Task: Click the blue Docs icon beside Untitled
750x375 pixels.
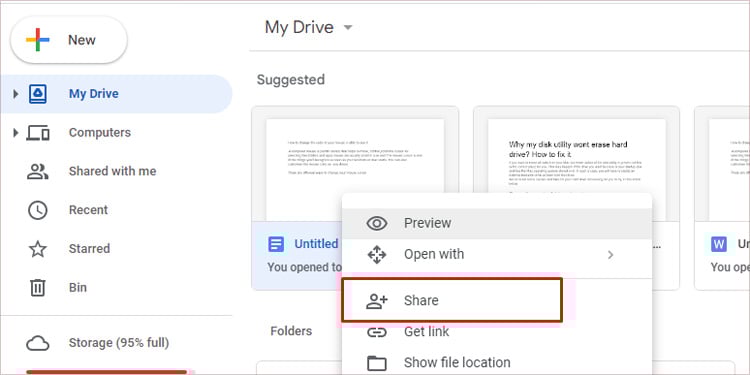Action: (276, 244)
